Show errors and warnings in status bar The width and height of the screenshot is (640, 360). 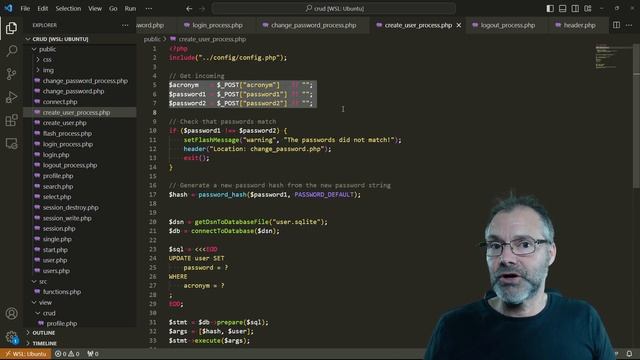click(67, 354)
